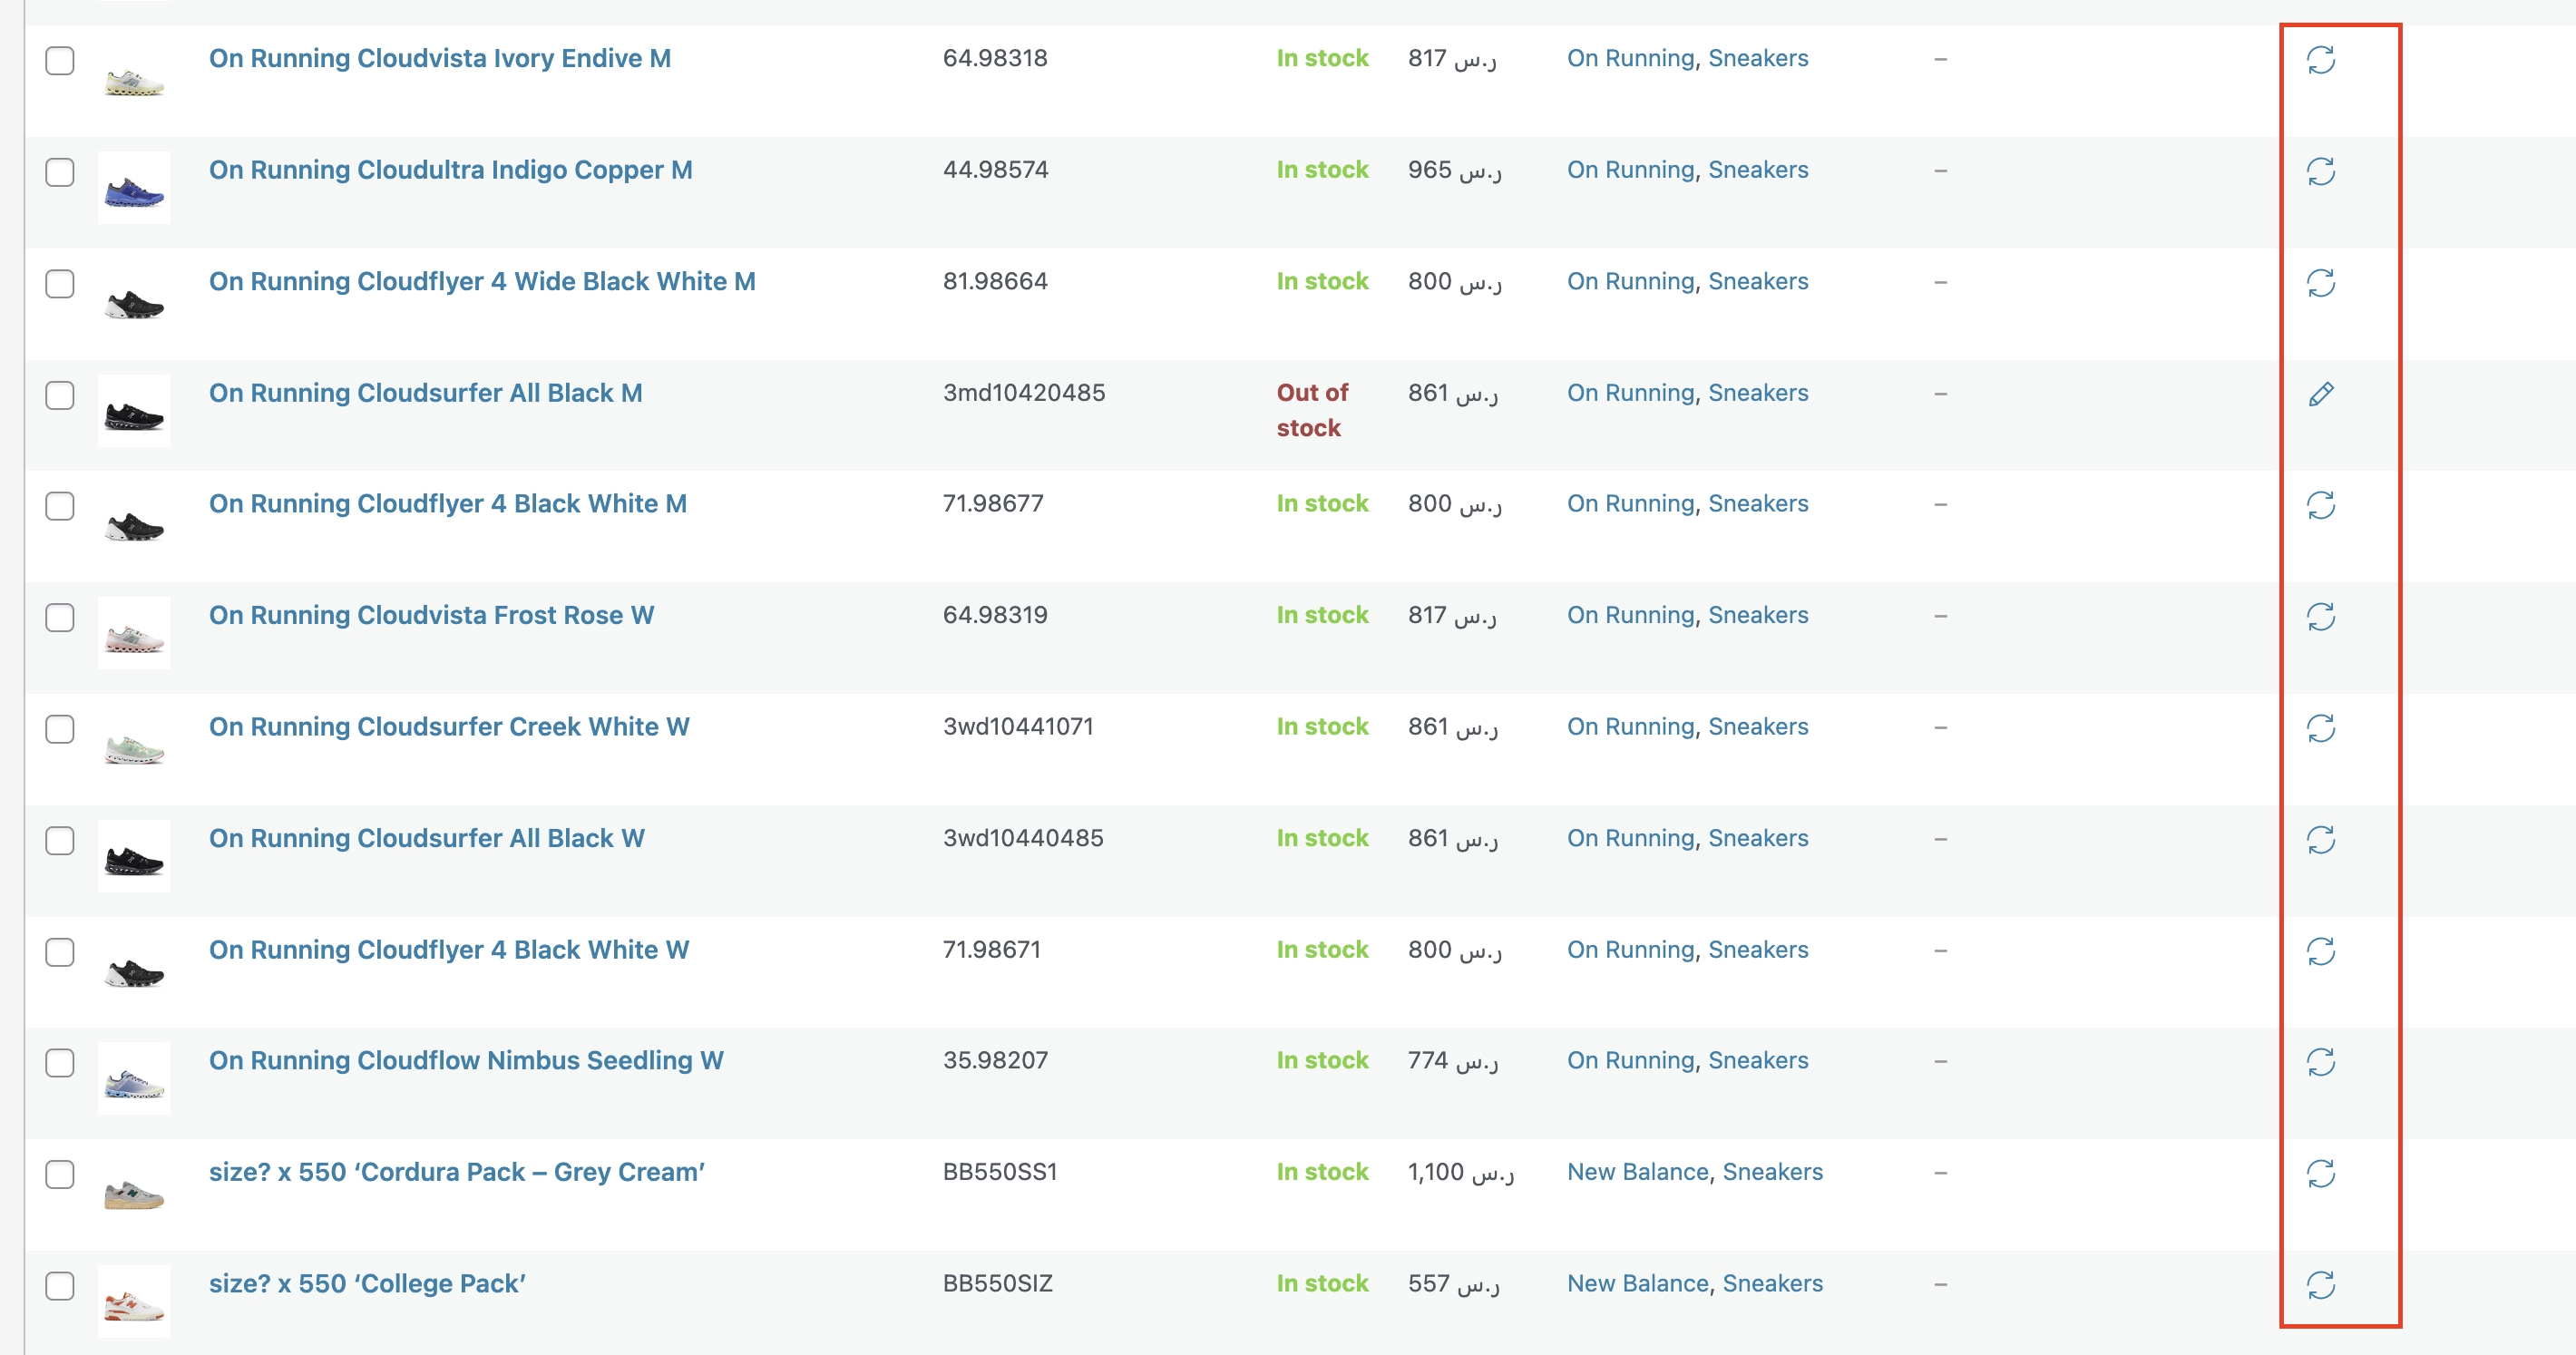Click SKU 35.98207
The height and width of the screenshot is (1355, 2576).
[995, 1060]
